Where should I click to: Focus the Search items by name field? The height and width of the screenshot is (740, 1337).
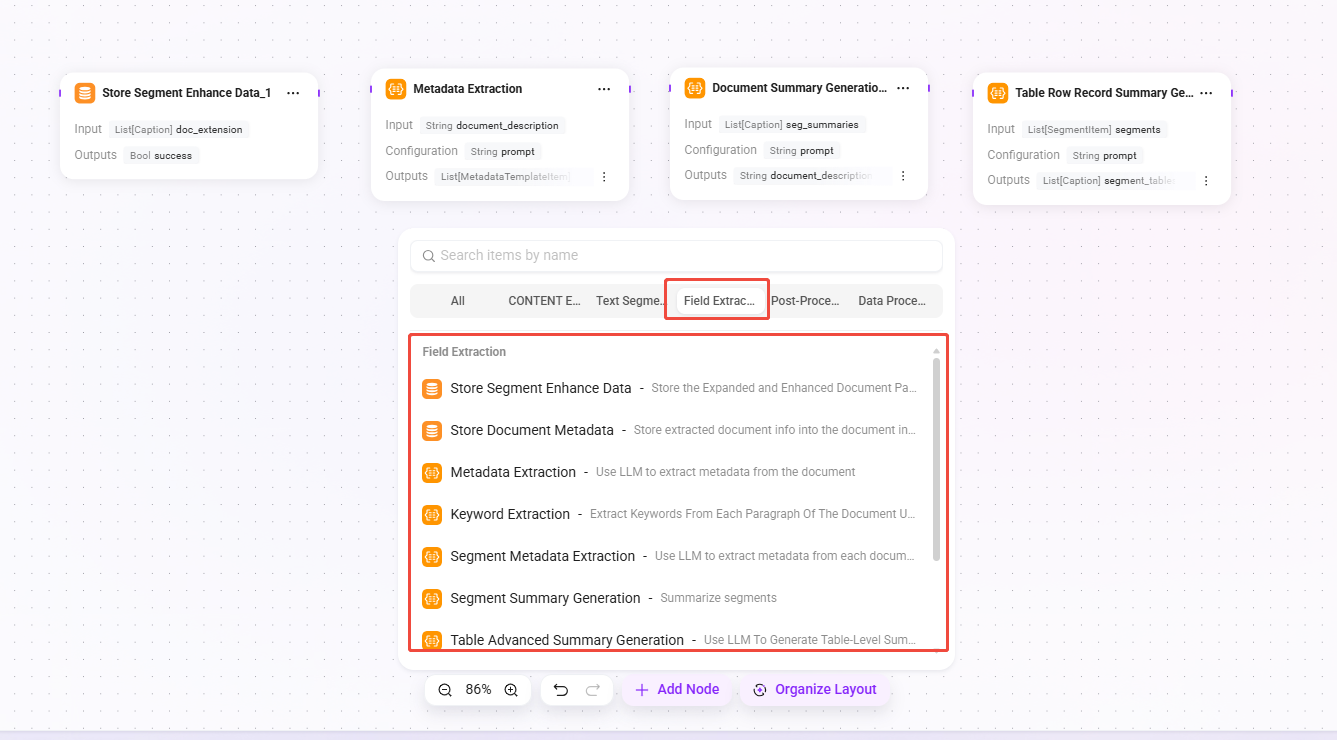coord(676,256)
